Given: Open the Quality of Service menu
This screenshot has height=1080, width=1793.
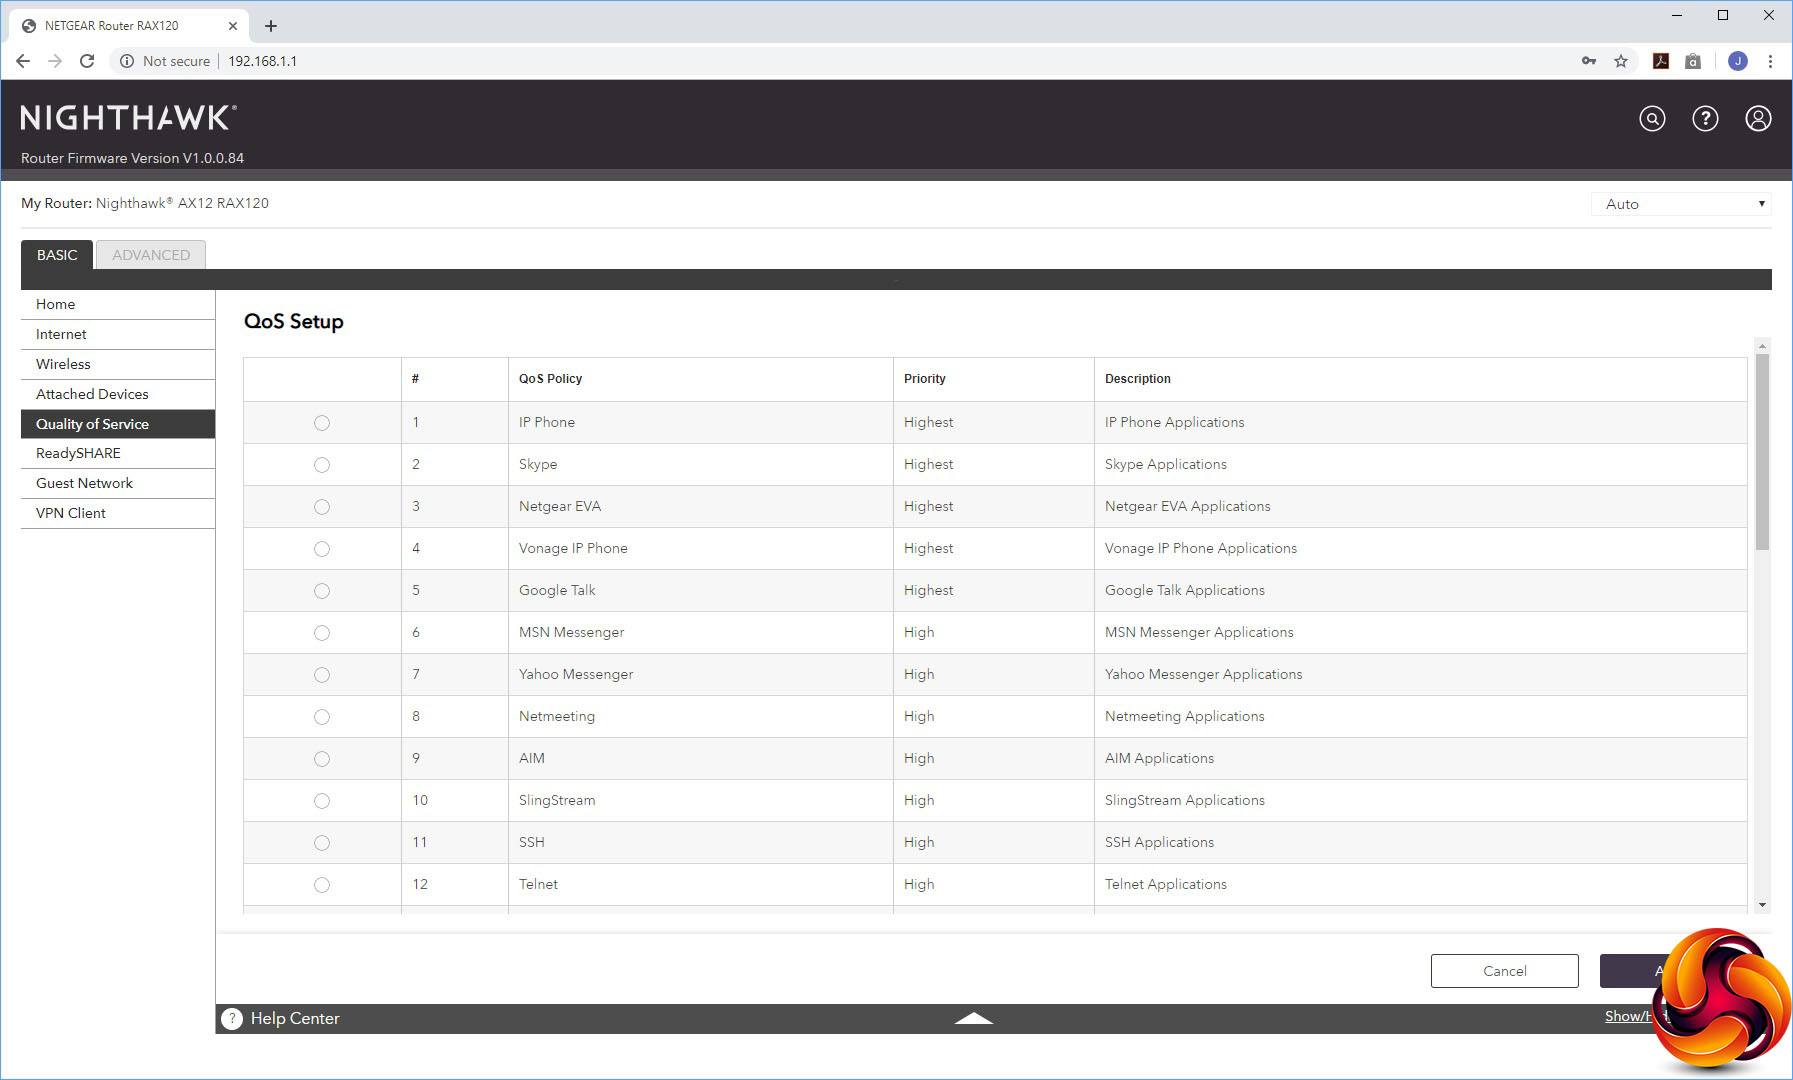Looking at the screenshot, I should 118,424.
